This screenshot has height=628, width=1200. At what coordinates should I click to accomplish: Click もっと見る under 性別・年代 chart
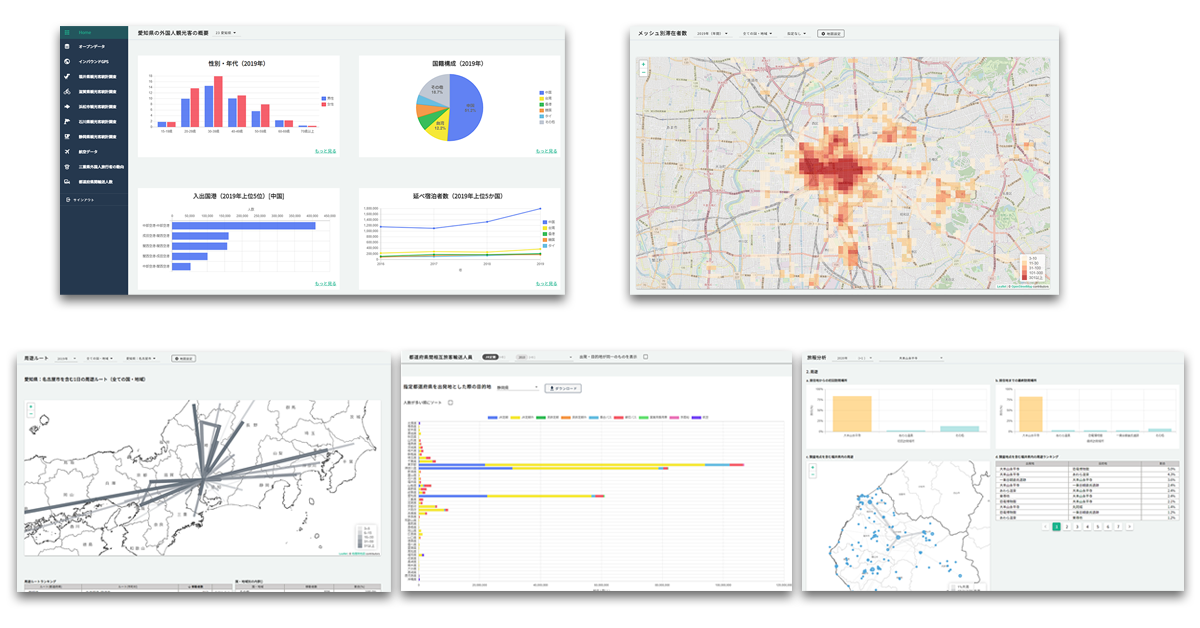(326, 151)
